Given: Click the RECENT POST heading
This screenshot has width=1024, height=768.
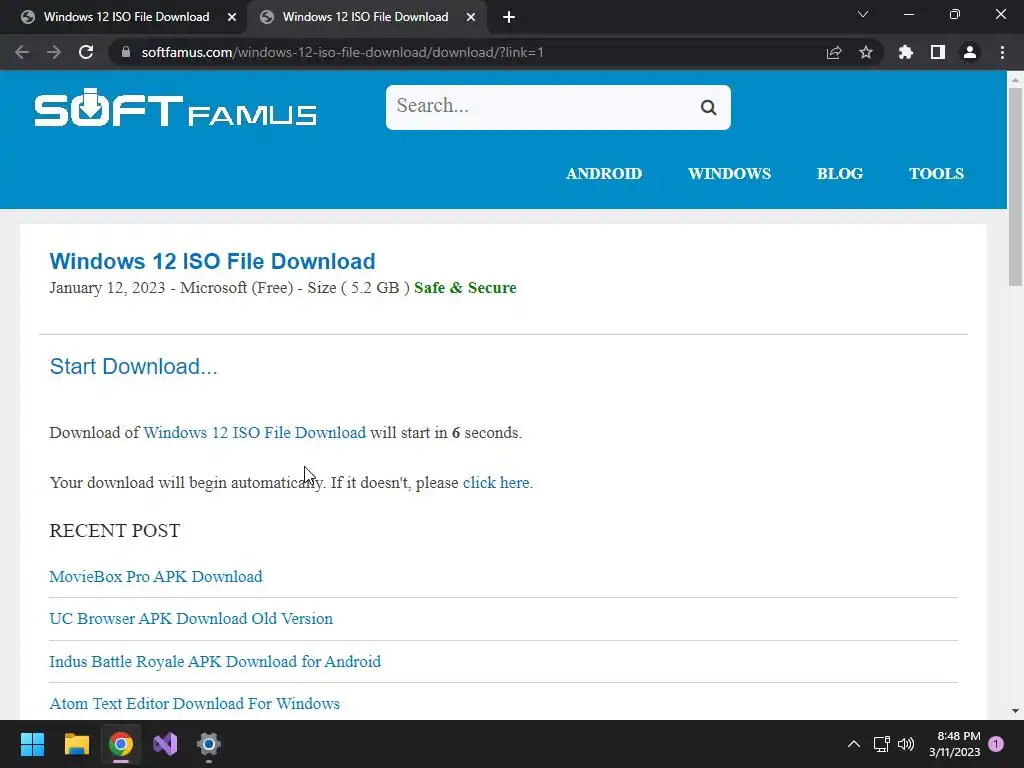Looking at the screenshot, I should point(115,530).
